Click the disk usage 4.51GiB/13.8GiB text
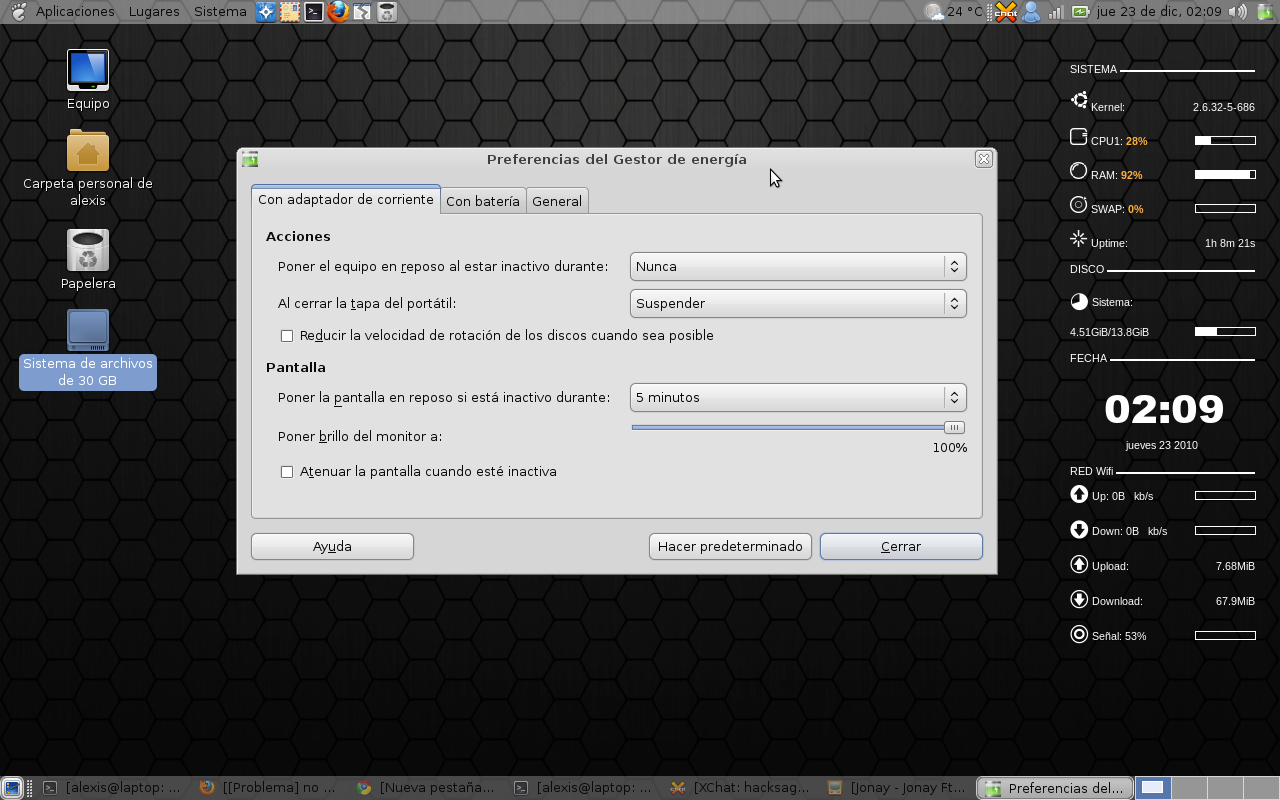The image size is (1280, 800). pos(1109,332)
